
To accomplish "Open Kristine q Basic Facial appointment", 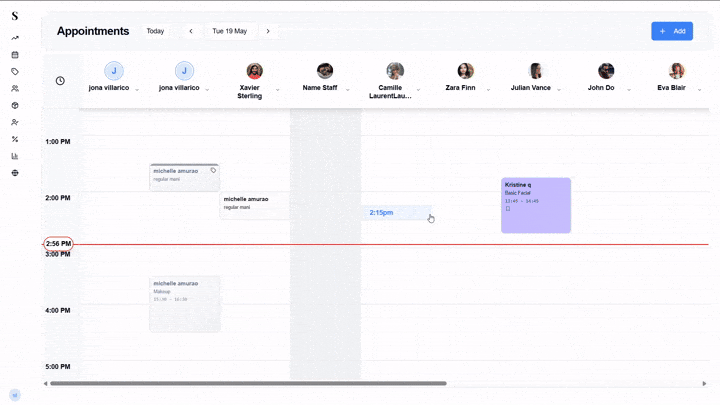I will tap(536, 205).
